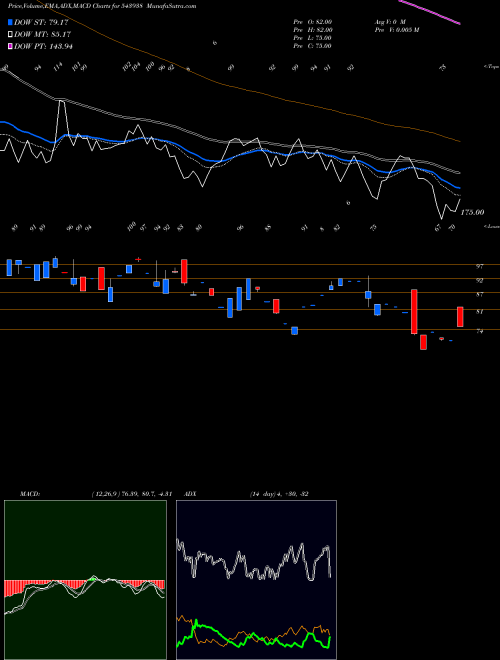
Task: Open the MACD indicator chart
Action: 85,580
